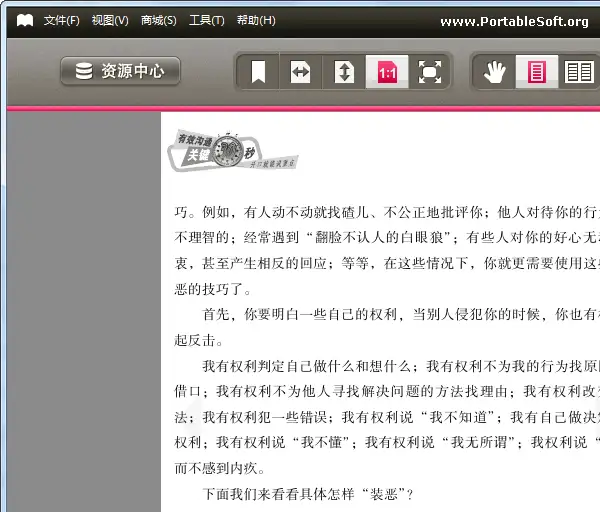Click the bookmark toolbar icon
Viewport: 600px width, 512px height.
click(258, 72)
